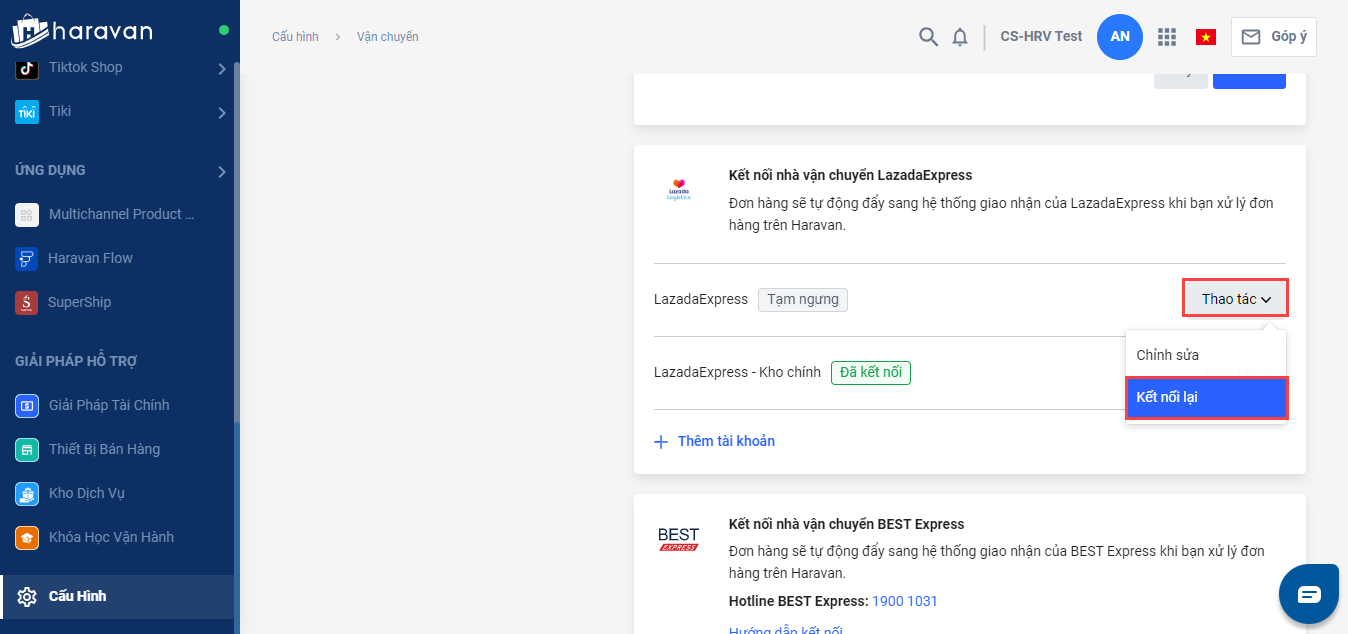Expand the Tiki channel arrow
1348x634 pixels.
221,112
